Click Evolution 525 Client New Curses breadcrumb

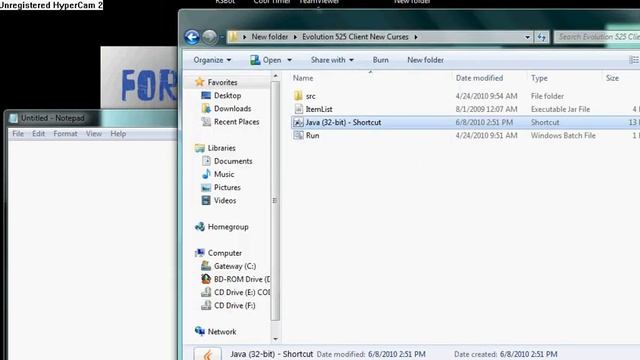[x=355, y=37]
